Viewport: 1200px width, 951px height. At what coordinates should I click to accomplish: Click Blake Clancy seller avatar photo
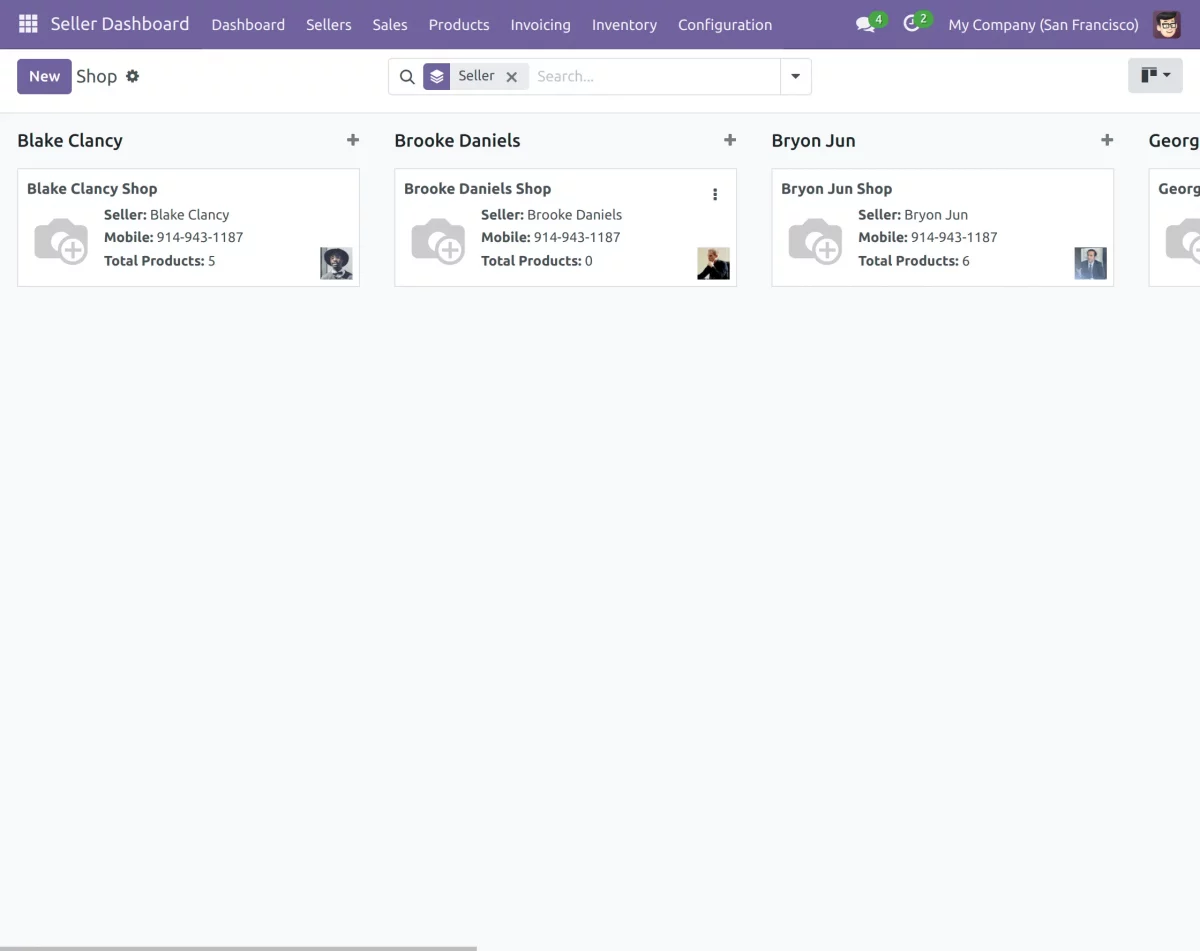pyautogui.click(x=336, y=263)
